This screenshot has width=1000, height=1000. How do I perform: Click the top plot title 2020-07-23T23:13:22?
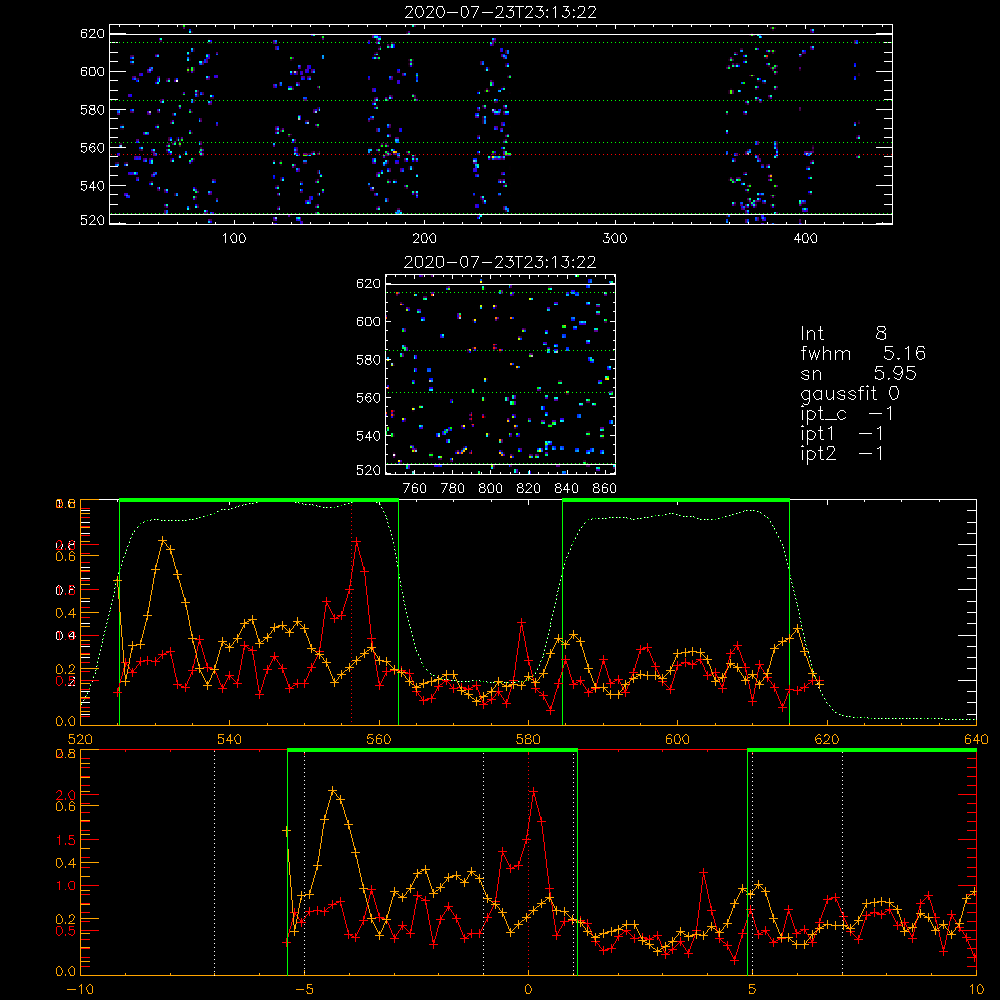(501, 12)
